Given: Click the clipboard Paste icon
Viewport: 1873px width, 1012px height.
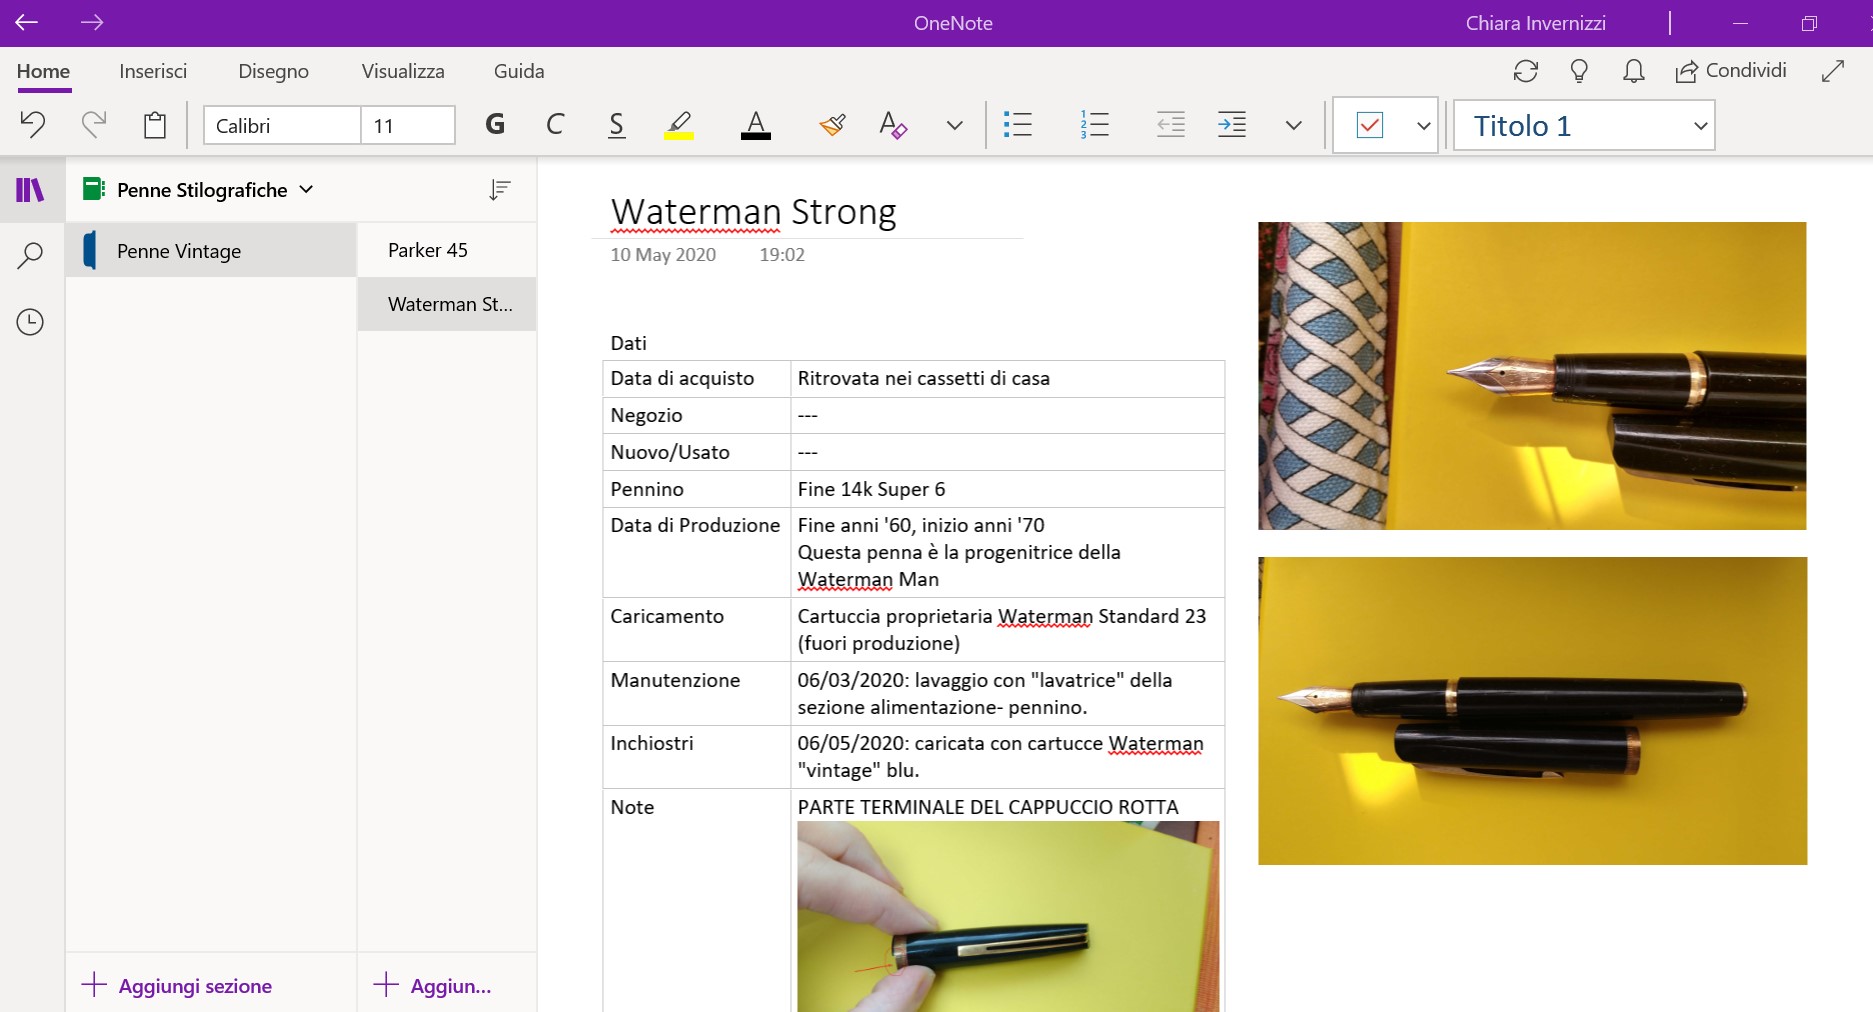Looking at the screenshot, I should click(154, 125).
